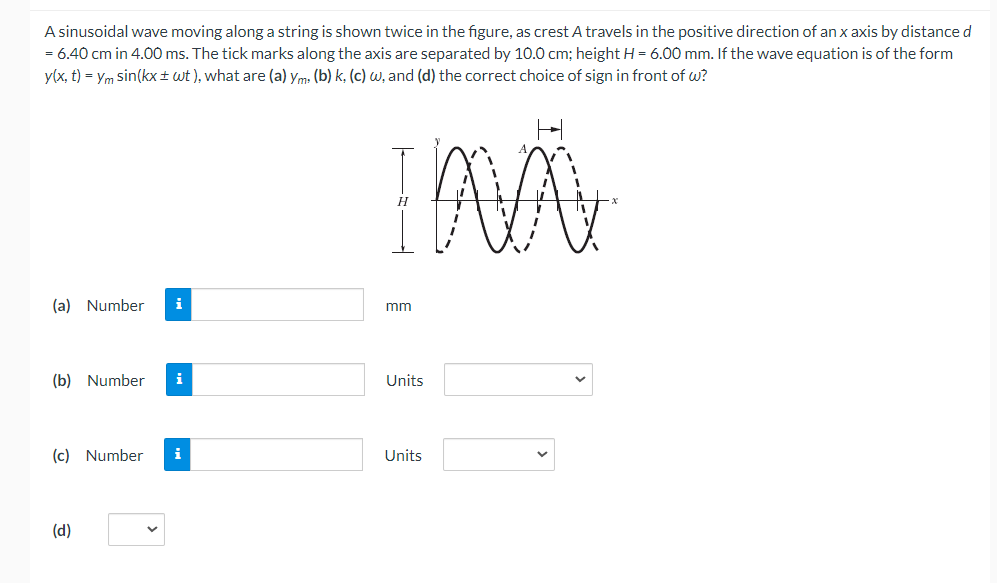Click the (d) label text
This screenshot has height=583, width=997.
pyautogui.click(x=61, y=530)
